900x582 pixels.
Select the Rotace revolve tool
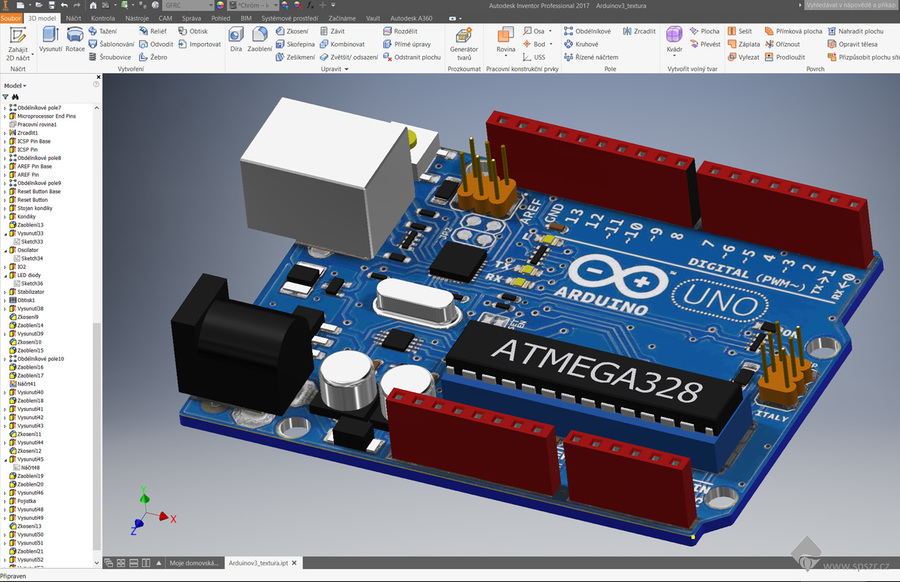point(75,40)
